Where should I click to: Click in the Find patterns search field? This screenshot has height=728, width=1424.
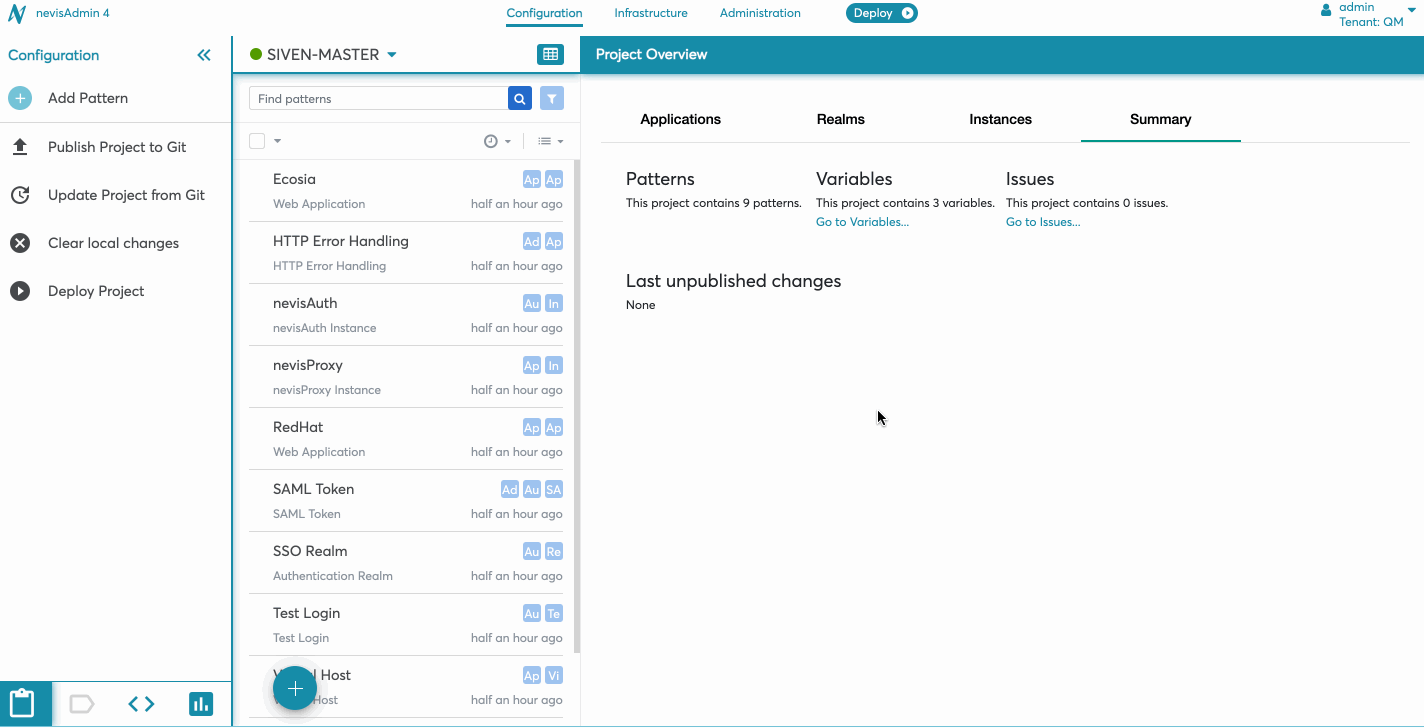(378, 98)
